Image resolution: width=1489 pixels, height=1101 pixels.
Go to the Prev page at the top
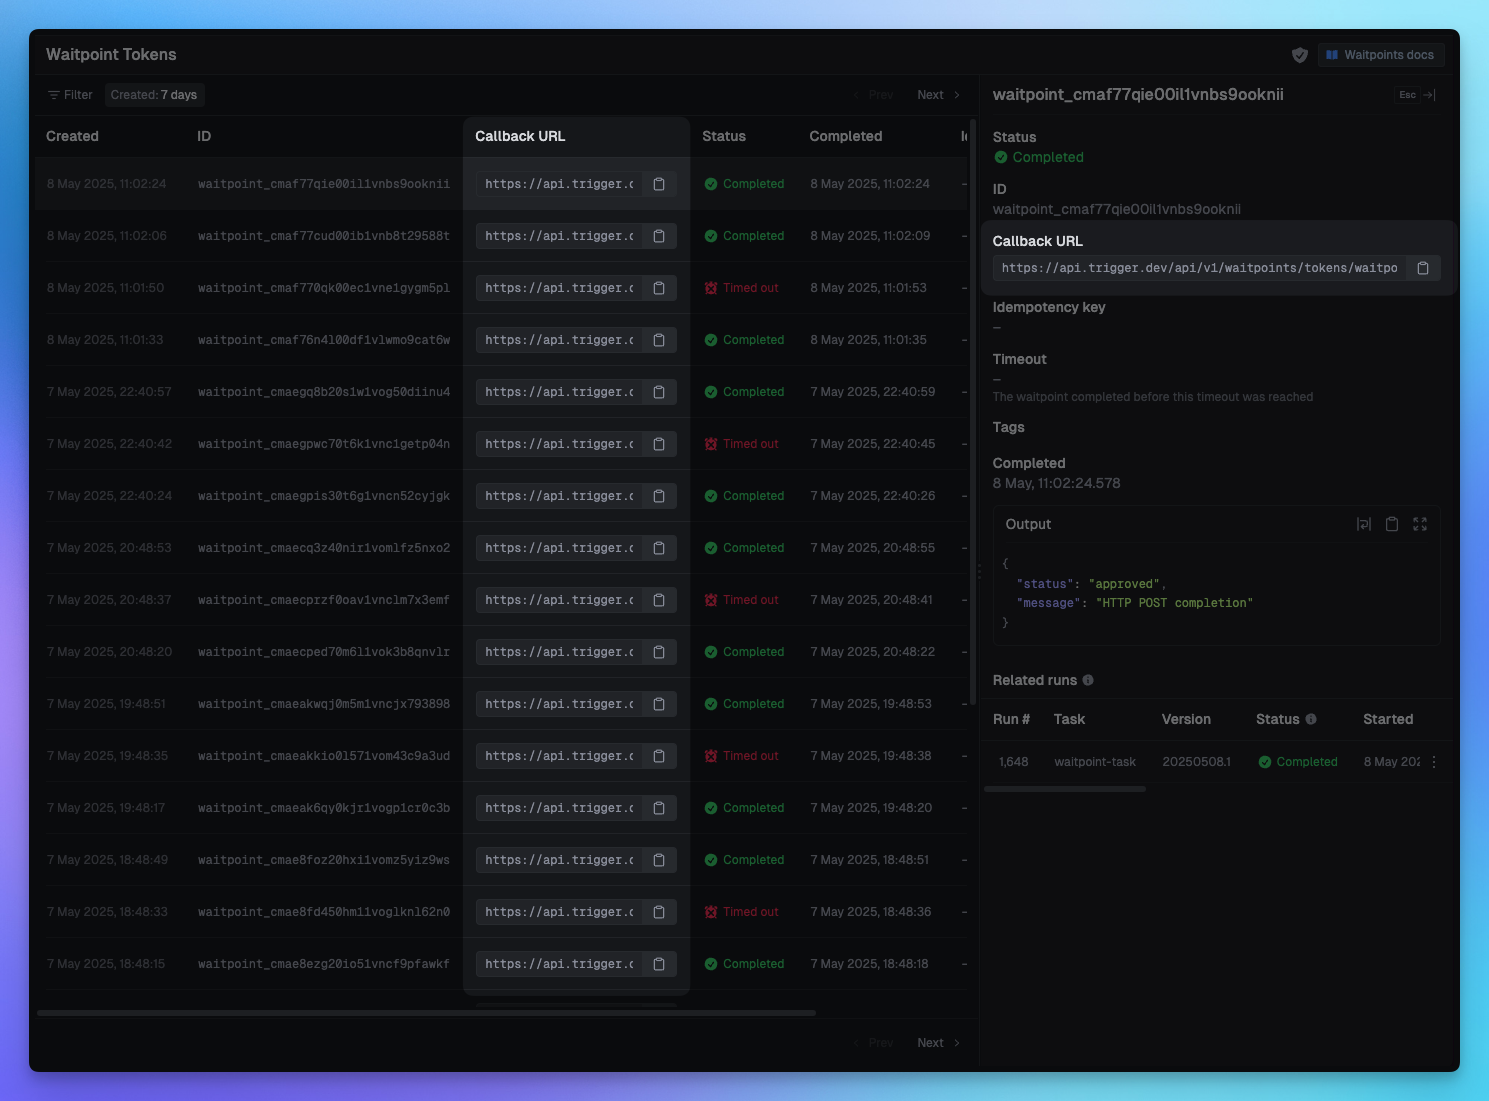[873, 95]
